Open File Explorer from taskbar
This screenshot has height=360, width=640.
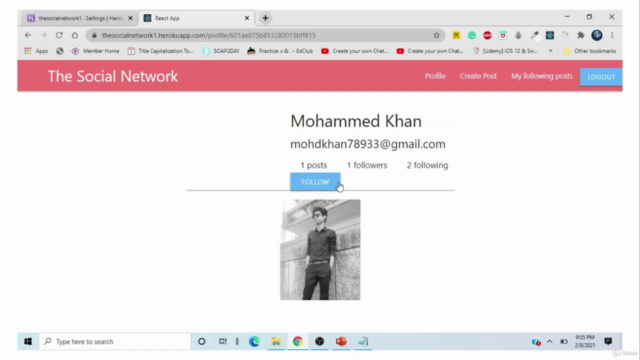pyautogui.click(x=276, y=342)
